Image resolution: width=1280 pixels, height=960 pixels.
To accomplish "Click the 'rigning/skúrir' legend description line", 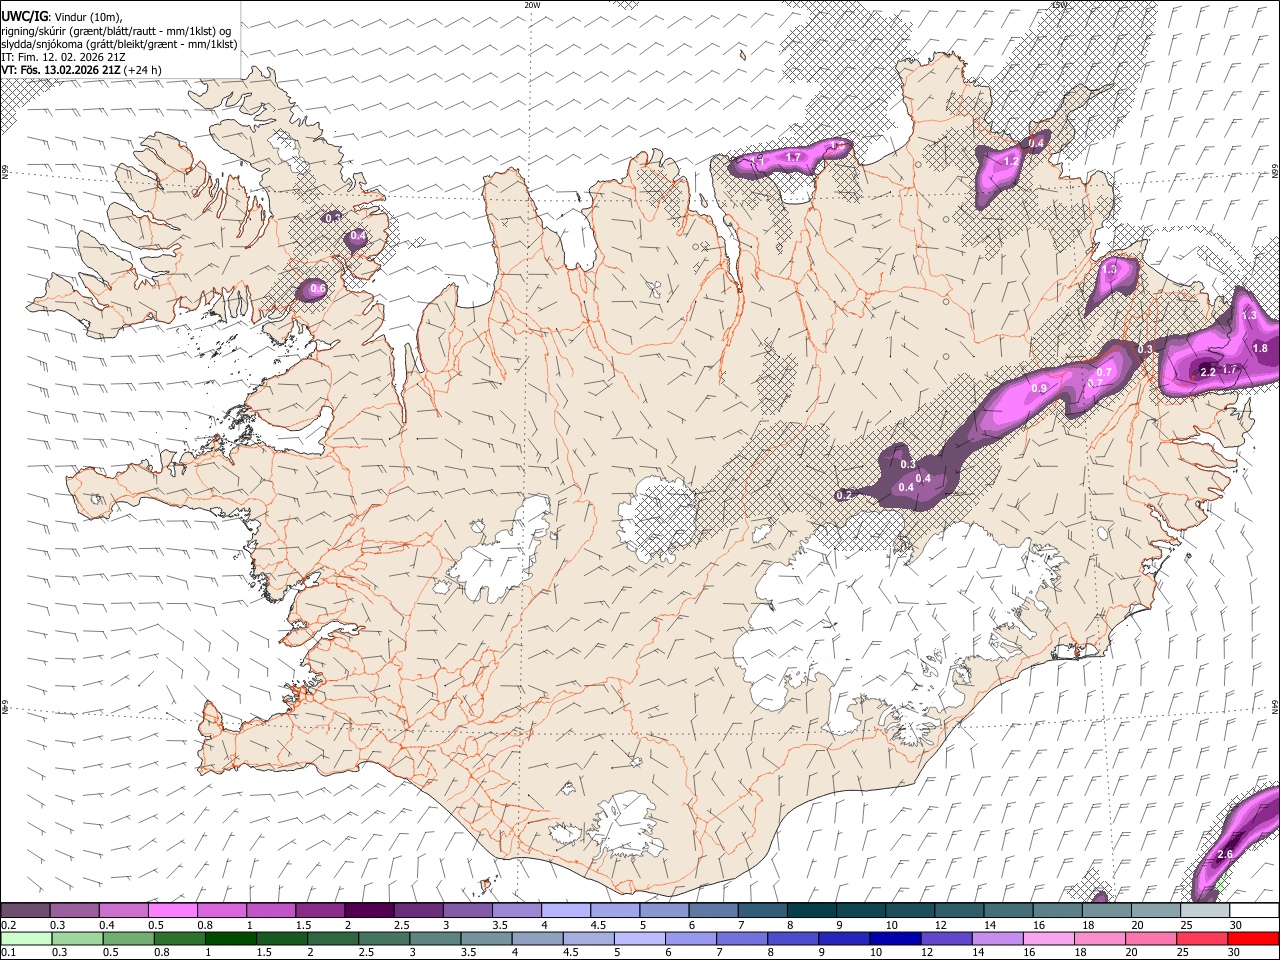I will (x=116, y=30).
